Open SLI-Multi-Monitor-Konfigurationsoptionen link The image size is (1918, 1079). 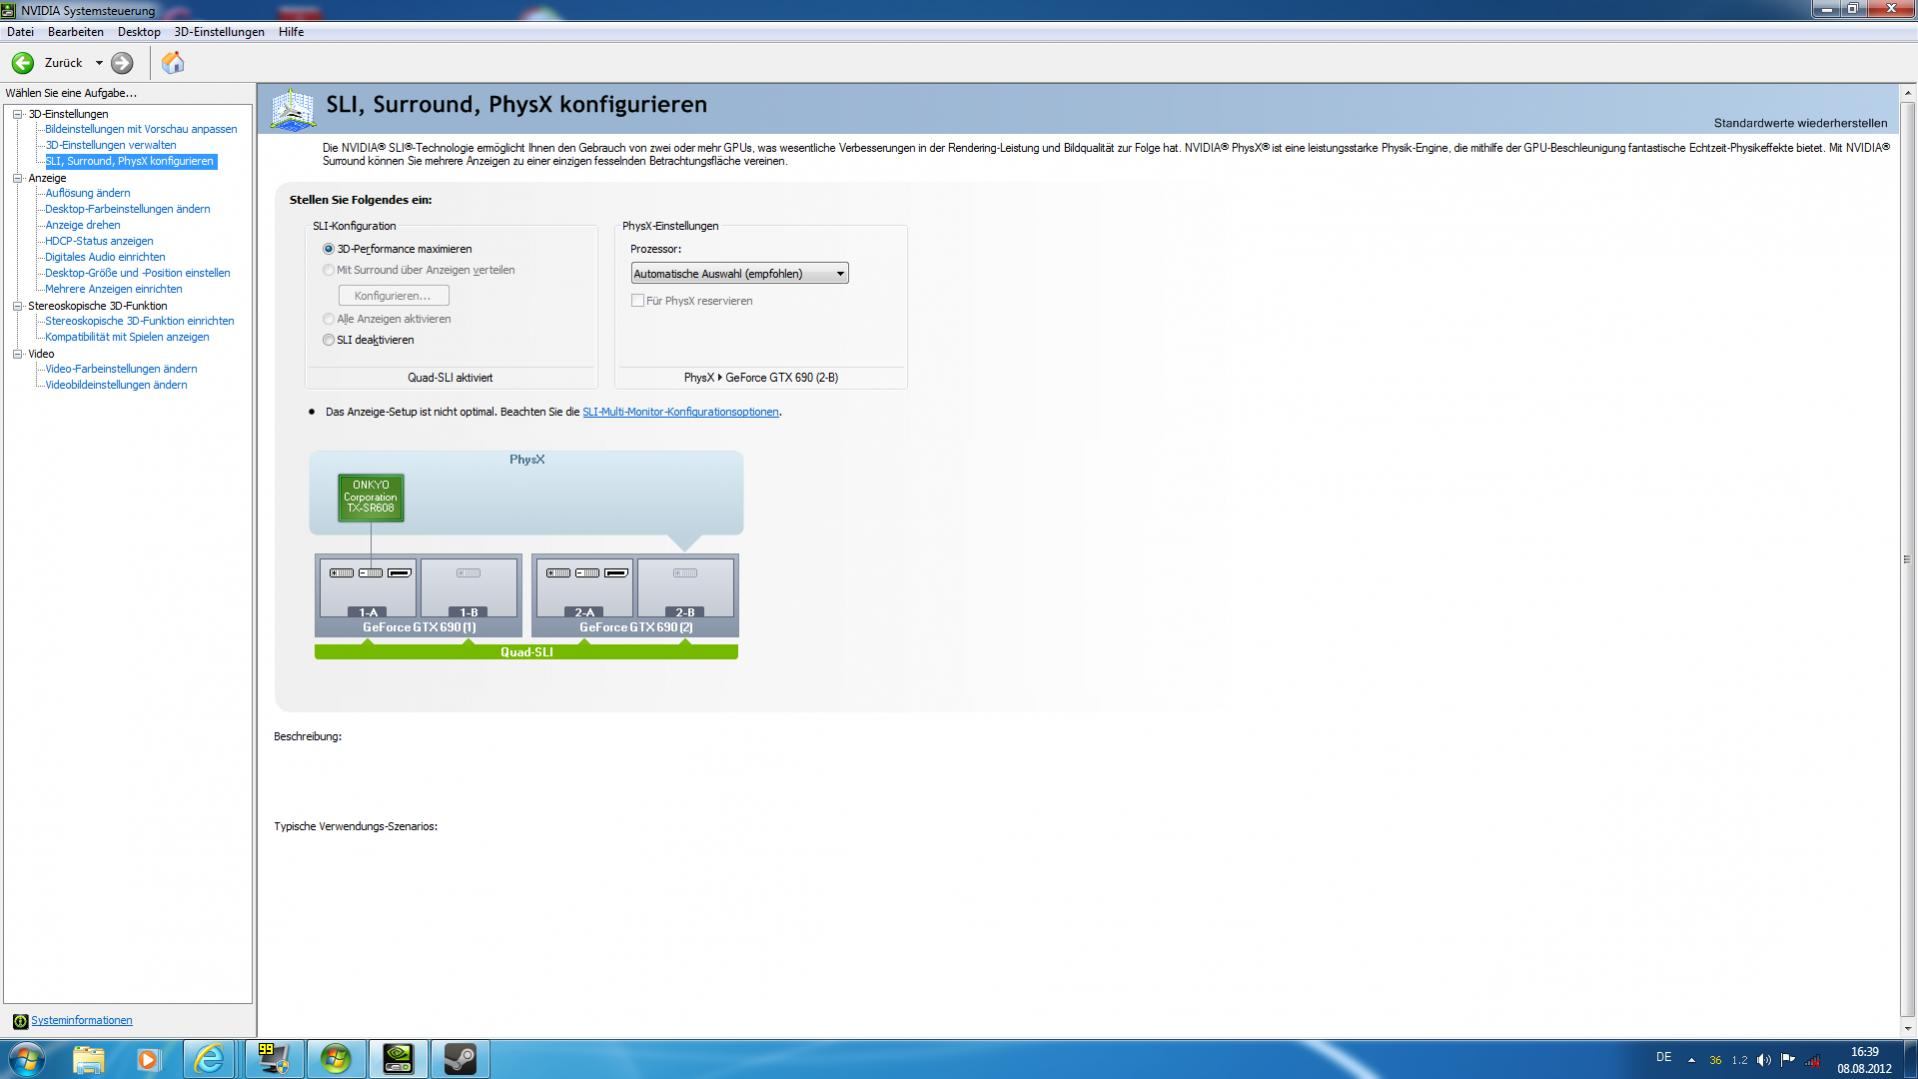click(x=680, y=412)
